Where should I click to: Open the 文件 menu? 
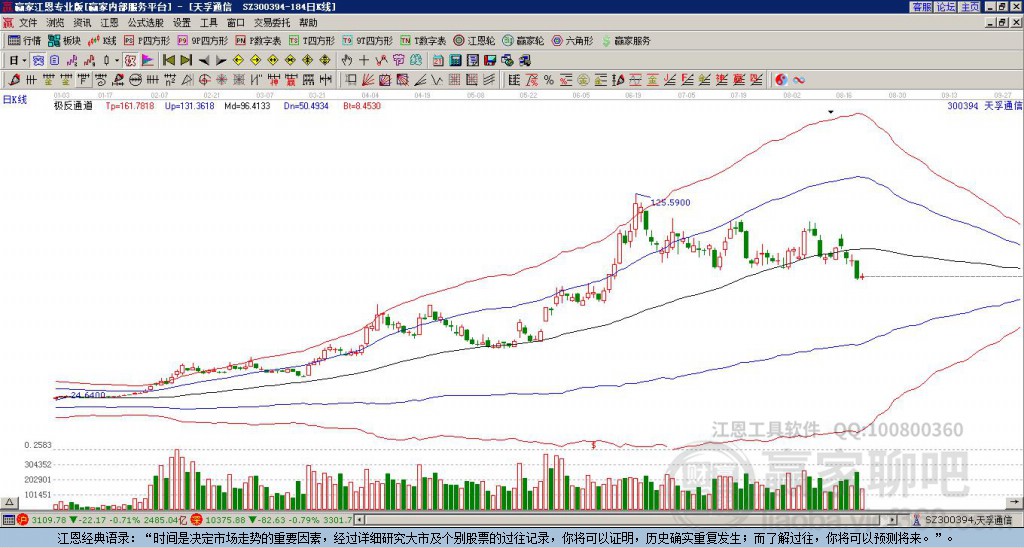click(x=28, y=23)
